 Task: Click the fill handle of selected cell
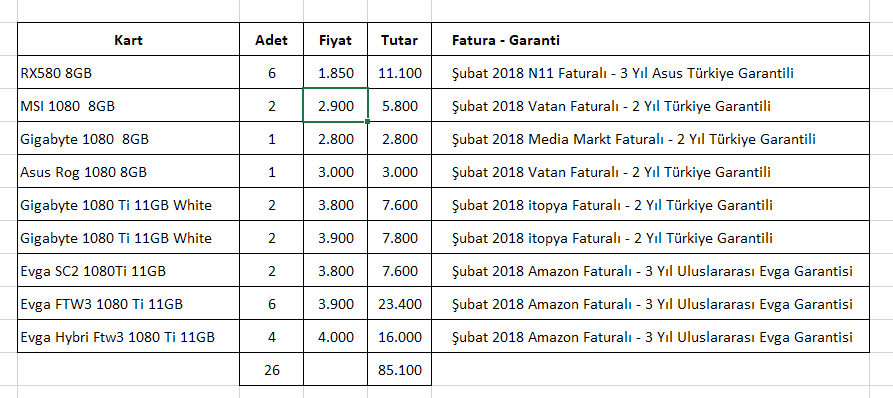(x=367, y=121)
